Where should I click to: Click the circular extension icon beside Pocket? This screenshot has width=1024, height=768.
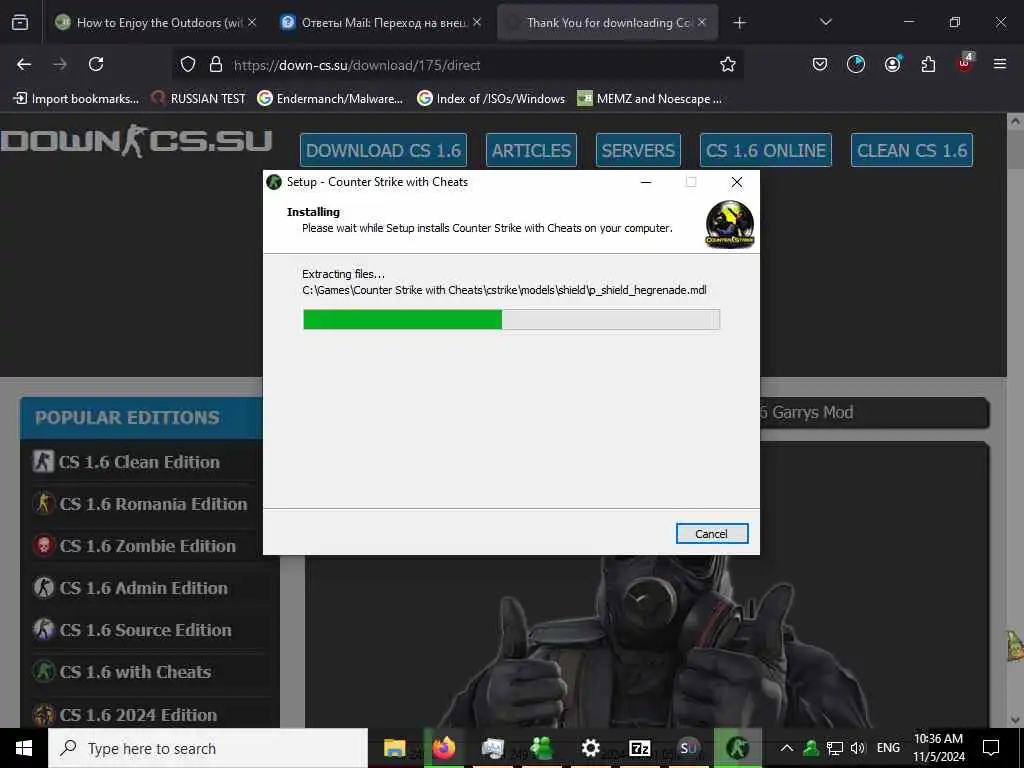click(856, 64)
